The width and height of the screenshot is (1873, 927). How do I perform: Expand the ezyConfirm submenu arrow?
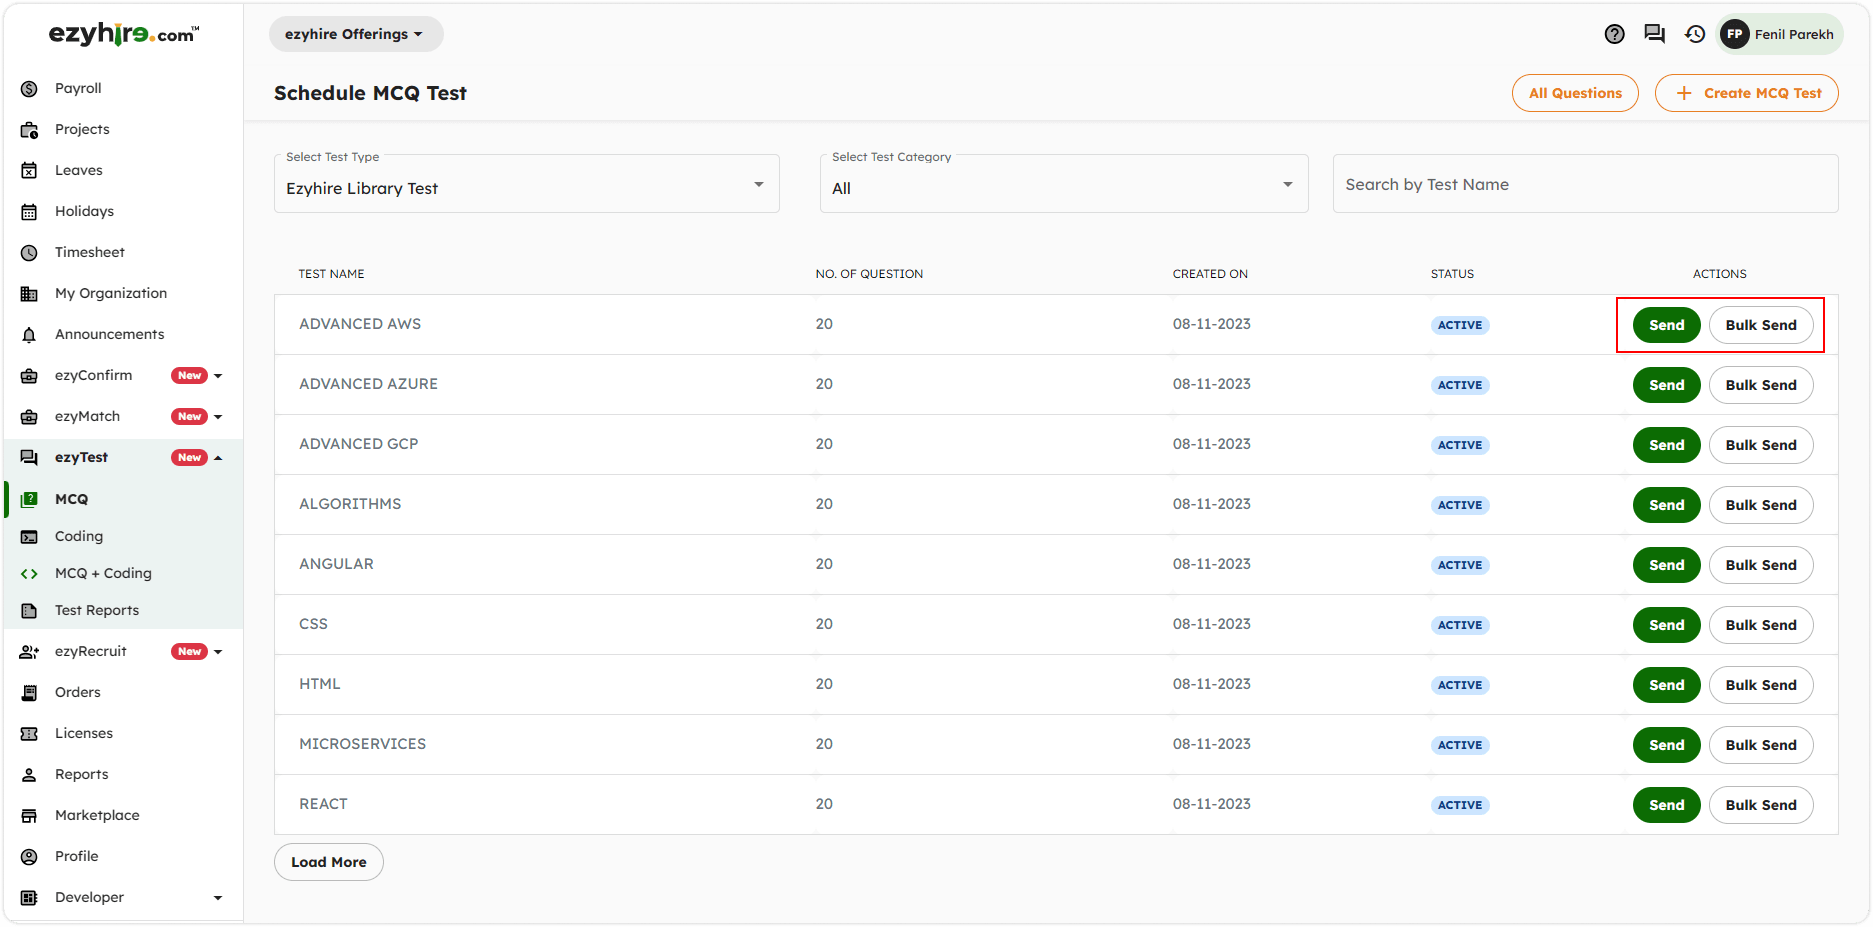pos(218,376)
